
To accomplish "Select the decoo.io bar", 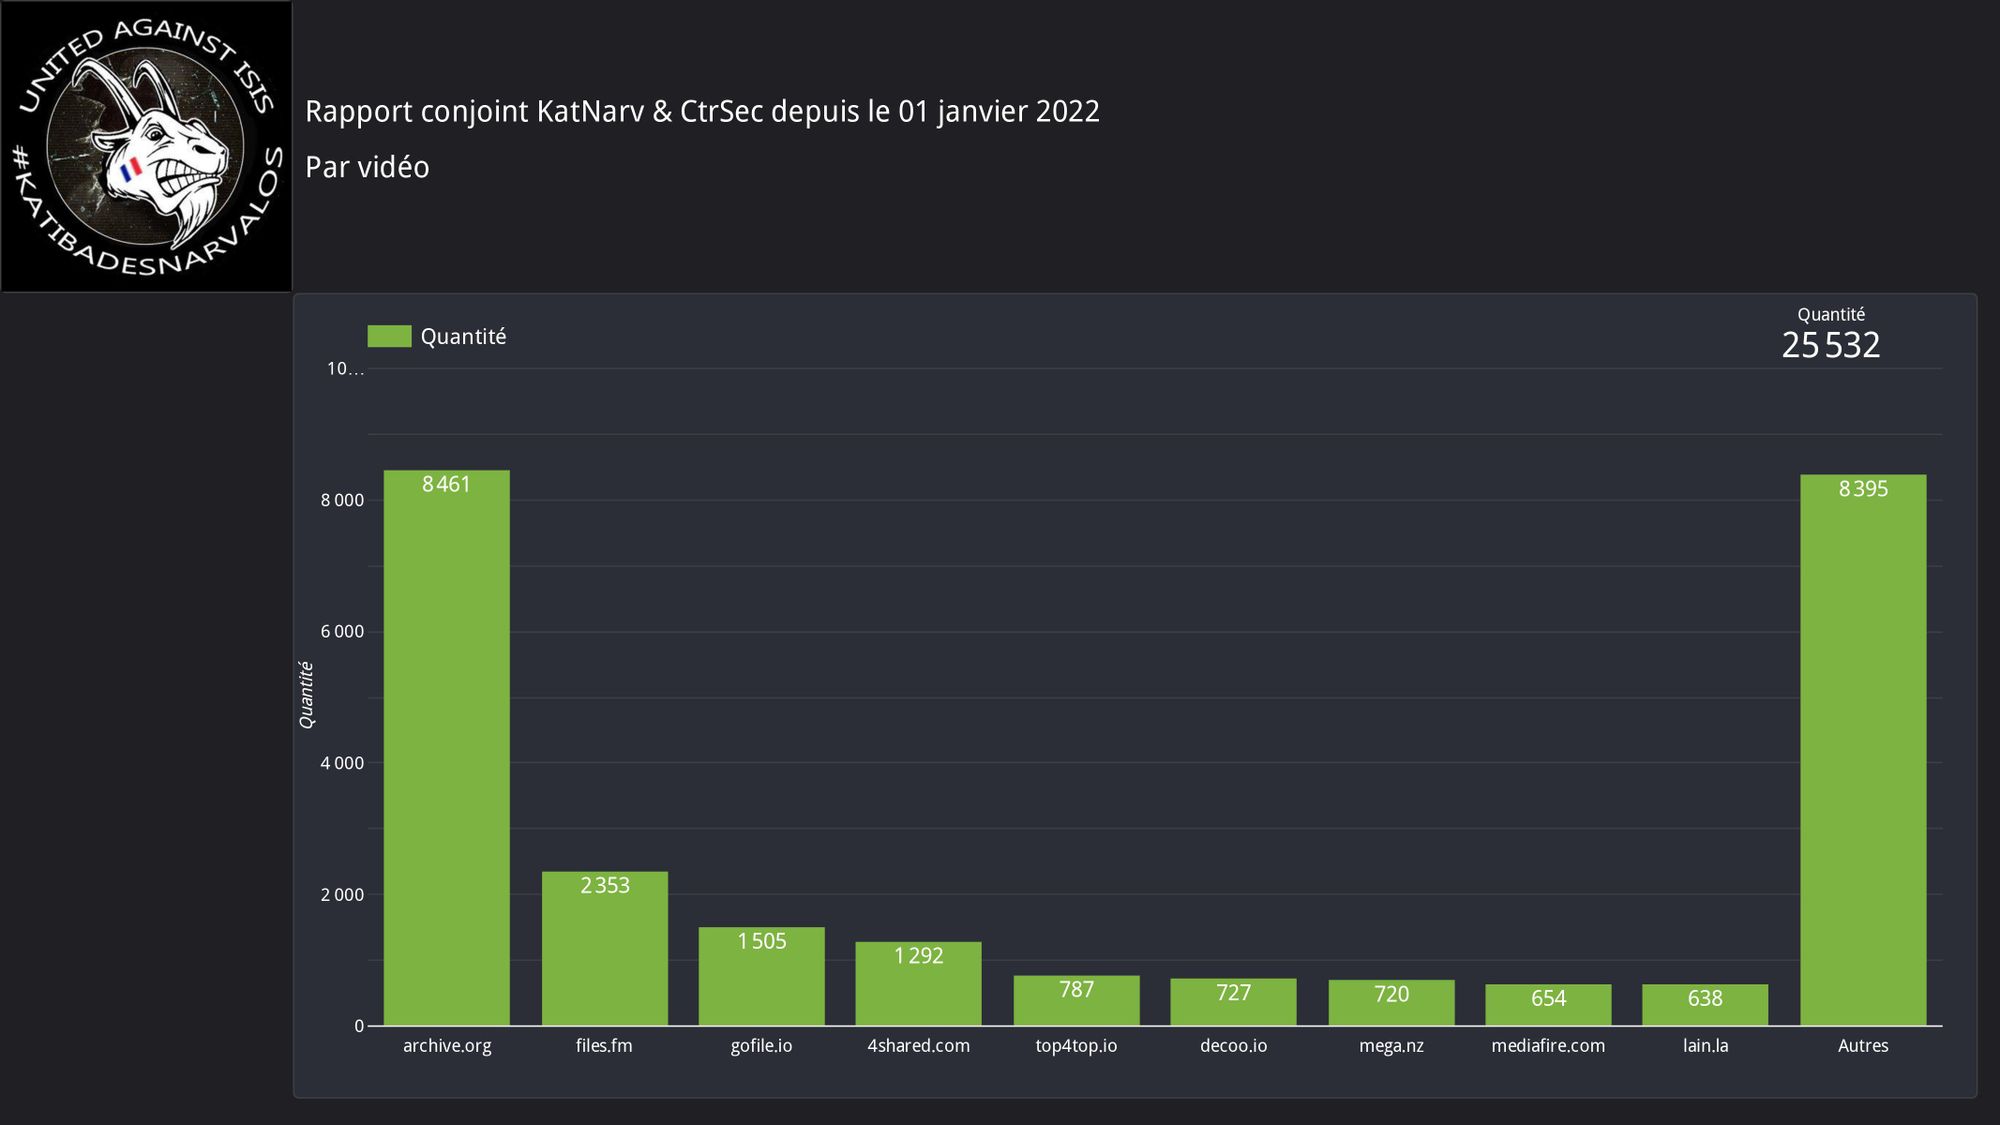I will click(1233, 1002).
